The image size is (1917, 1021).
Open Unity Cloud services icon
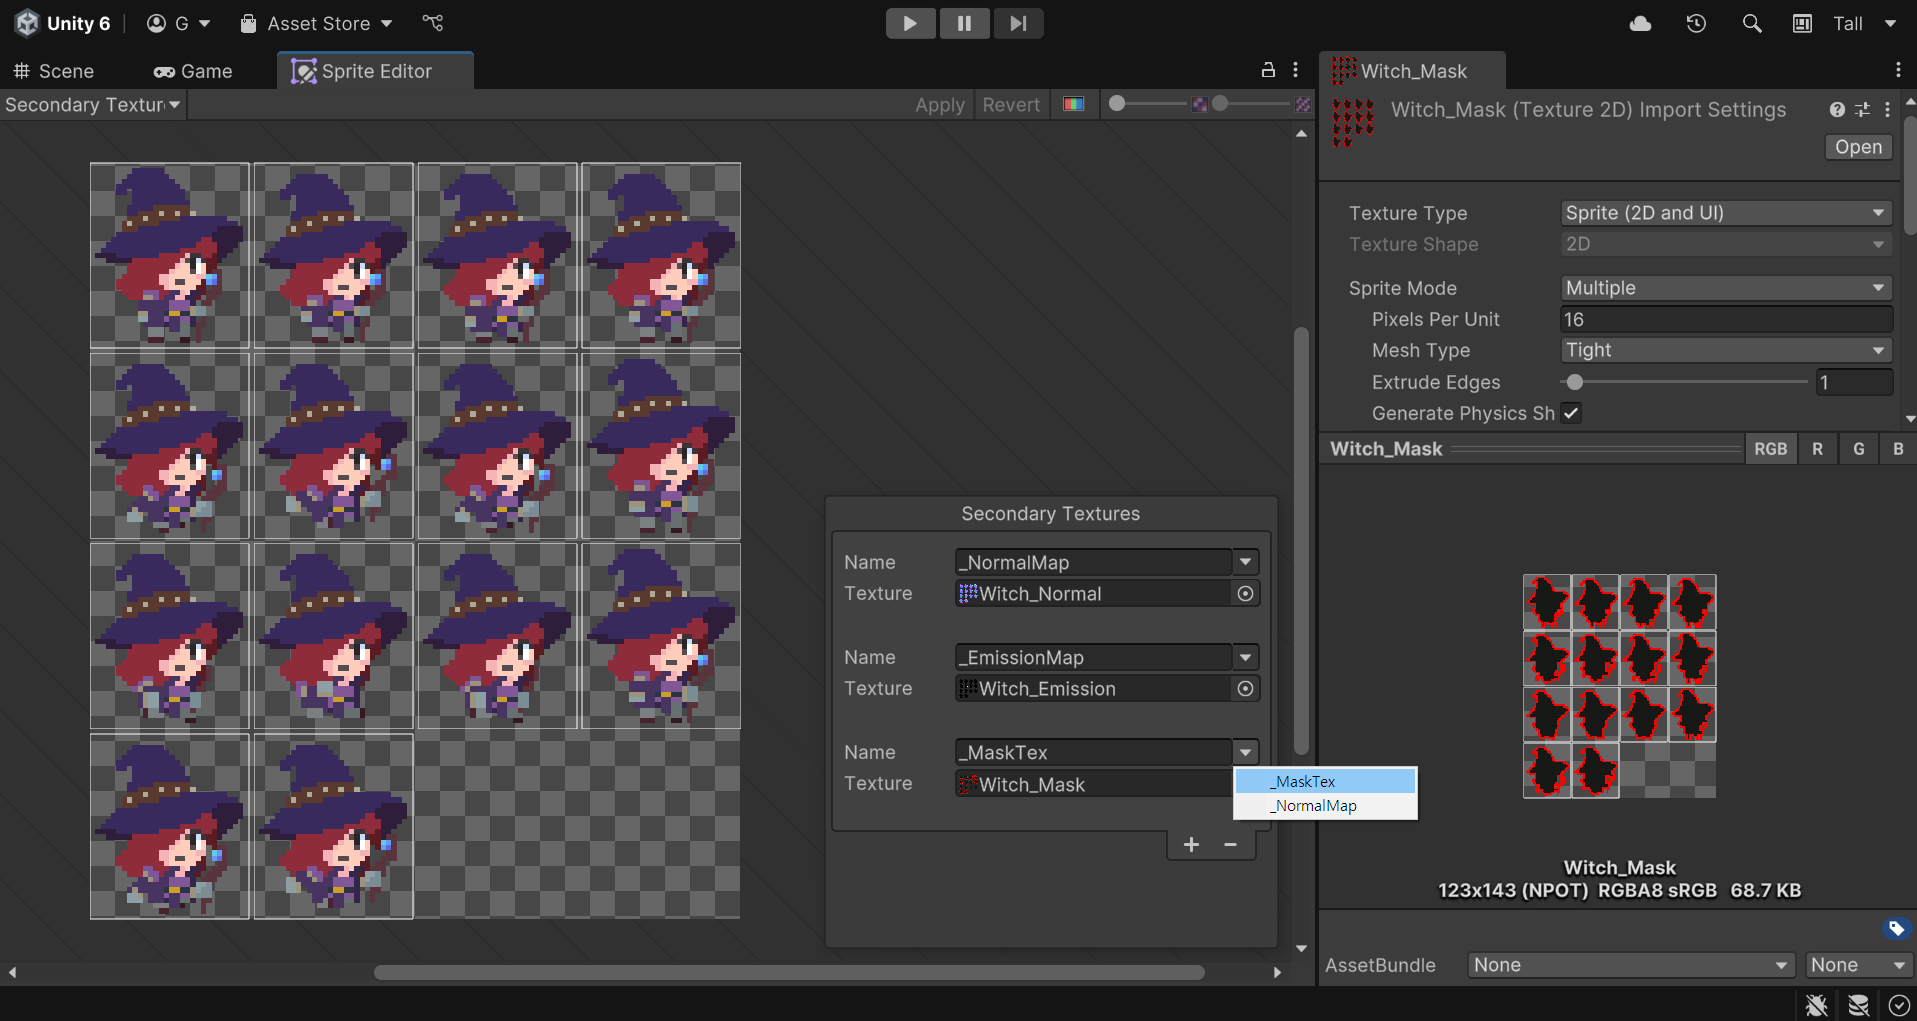(x=1640, y=23)
